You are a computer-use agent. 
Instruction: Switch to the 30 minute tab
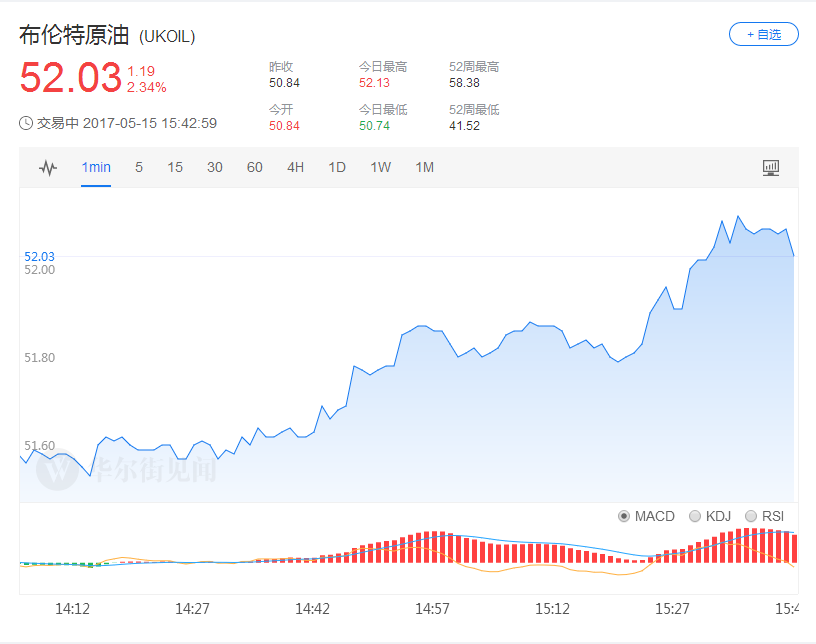(214, 167)
